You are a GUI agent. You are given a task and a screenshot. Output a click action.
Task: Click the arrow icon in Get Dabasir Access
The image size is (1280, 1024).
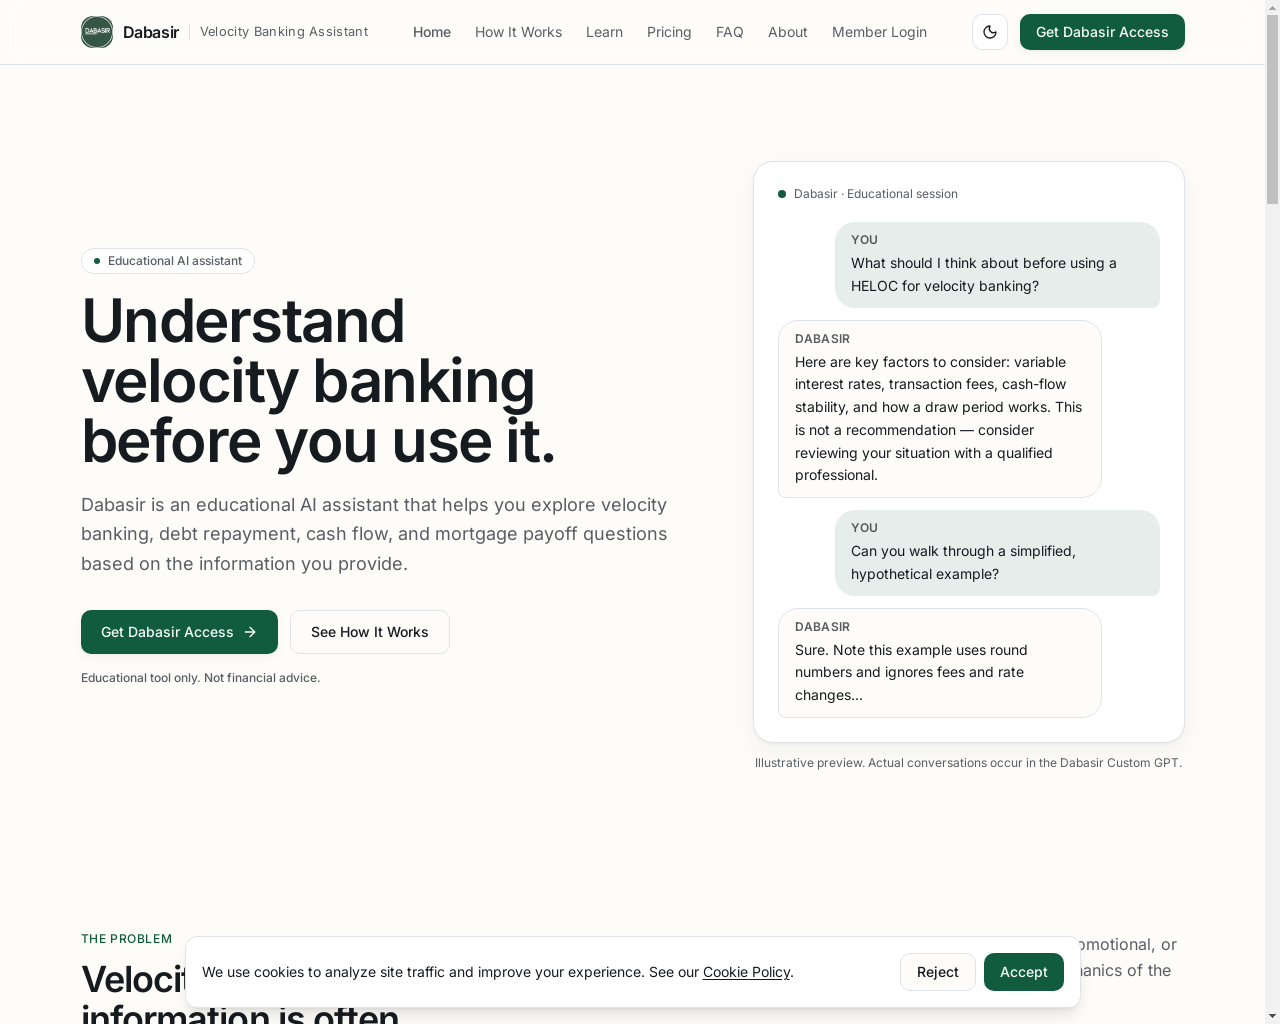(x=250, y=632)
